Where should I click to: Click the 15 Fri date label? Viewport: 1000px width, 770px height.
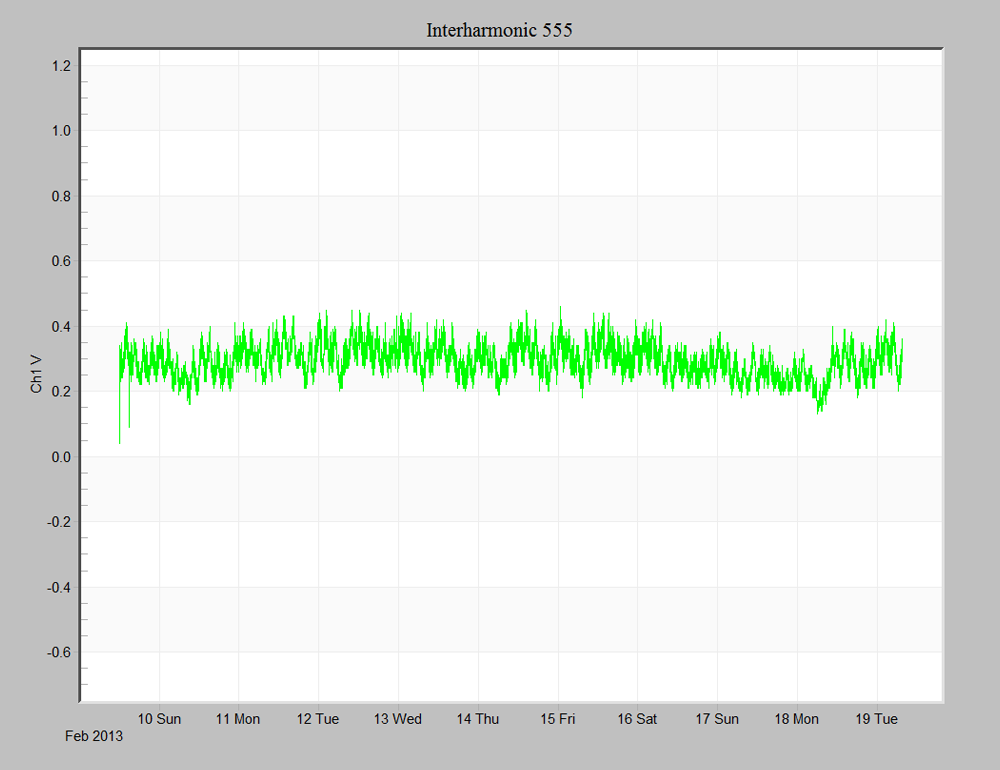tap(557, 719)
